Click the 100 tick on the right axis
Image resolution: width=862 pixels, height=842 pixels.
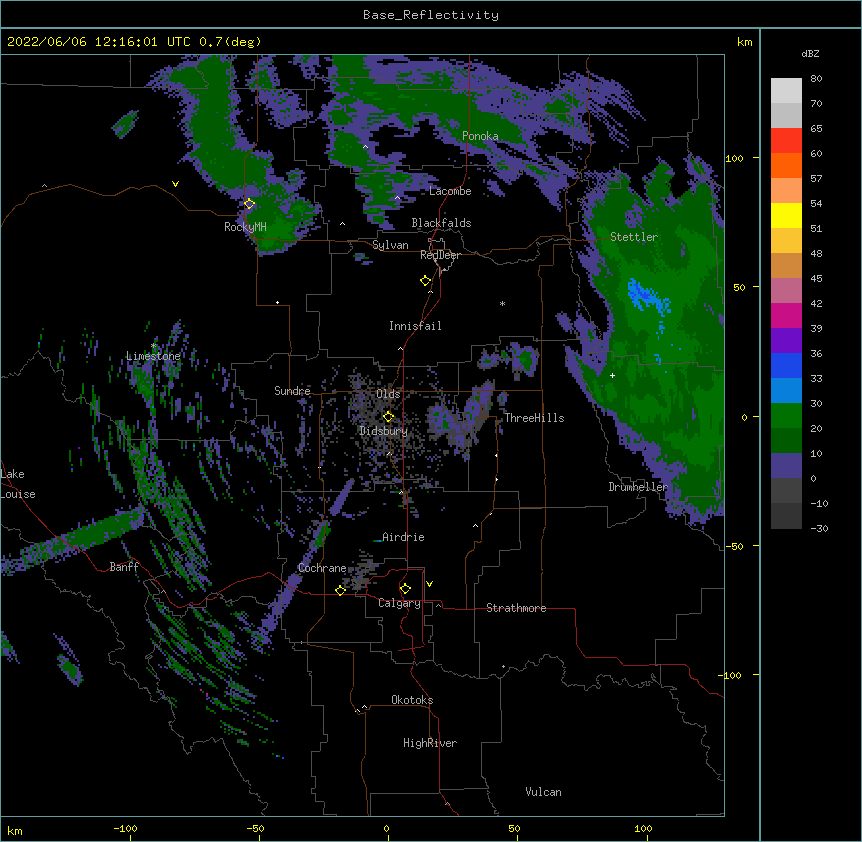734,159
